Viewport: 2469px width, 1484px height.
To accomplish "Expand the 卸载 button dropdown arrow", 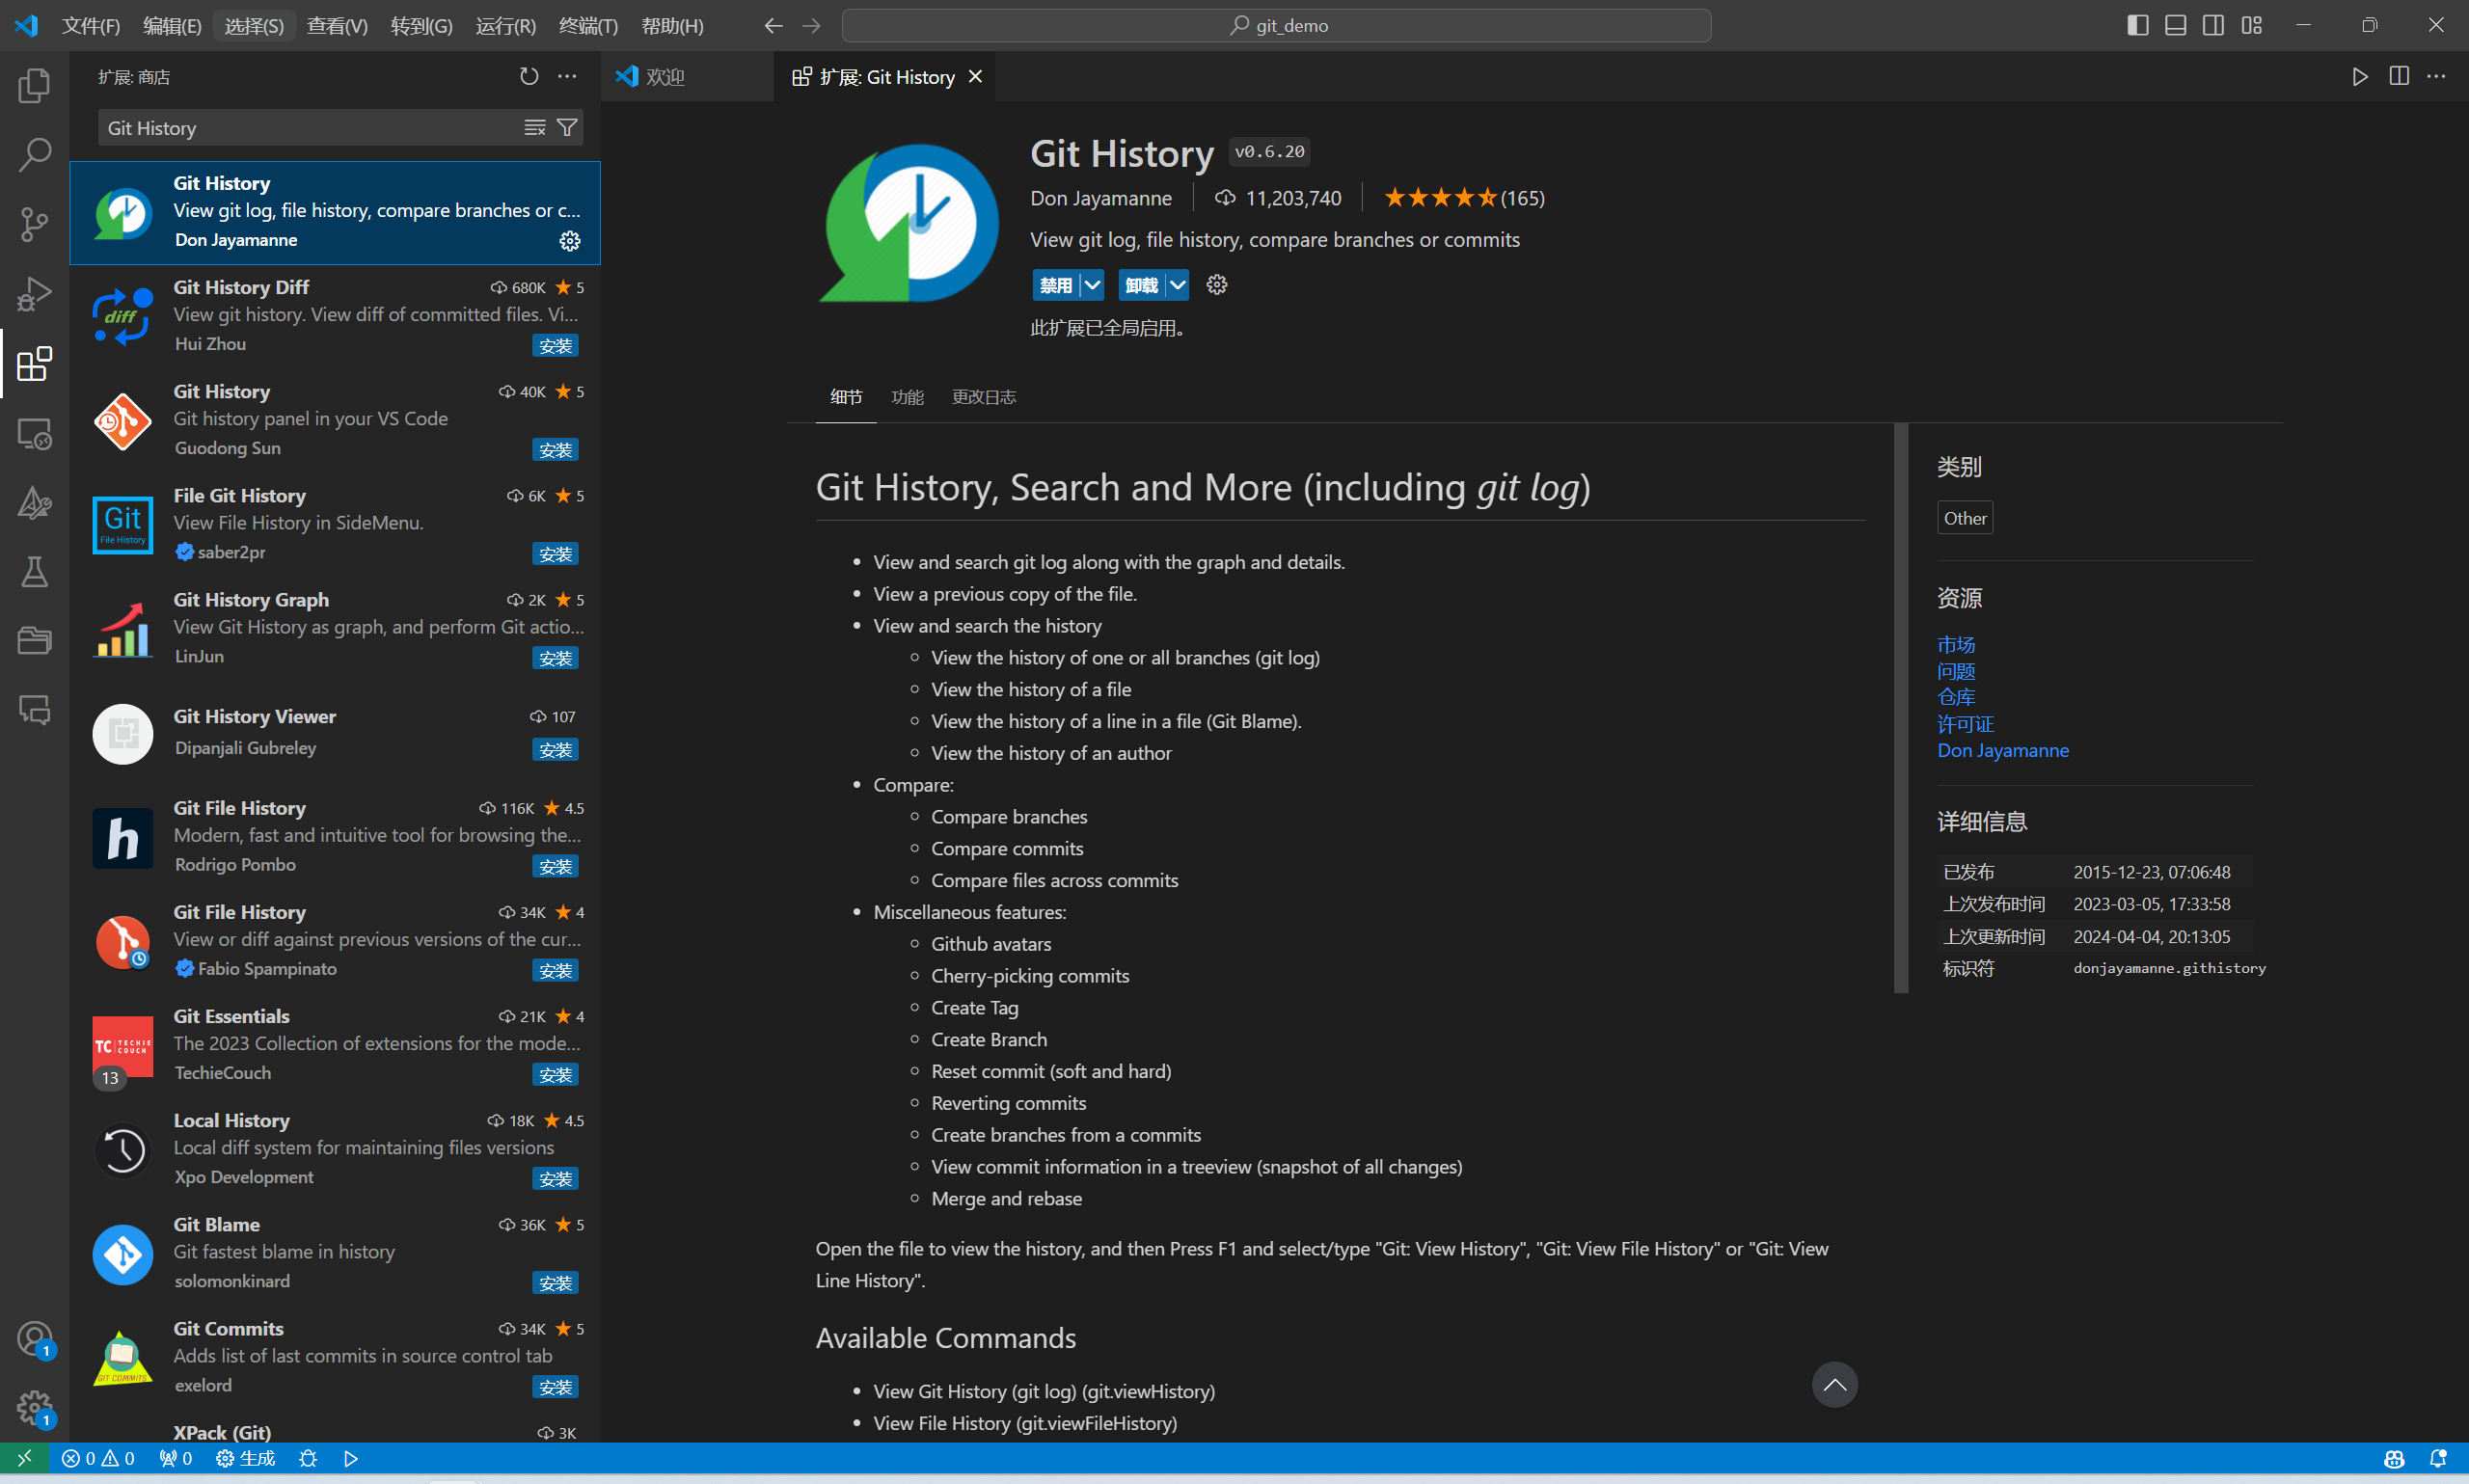I will pos(1176,285).
